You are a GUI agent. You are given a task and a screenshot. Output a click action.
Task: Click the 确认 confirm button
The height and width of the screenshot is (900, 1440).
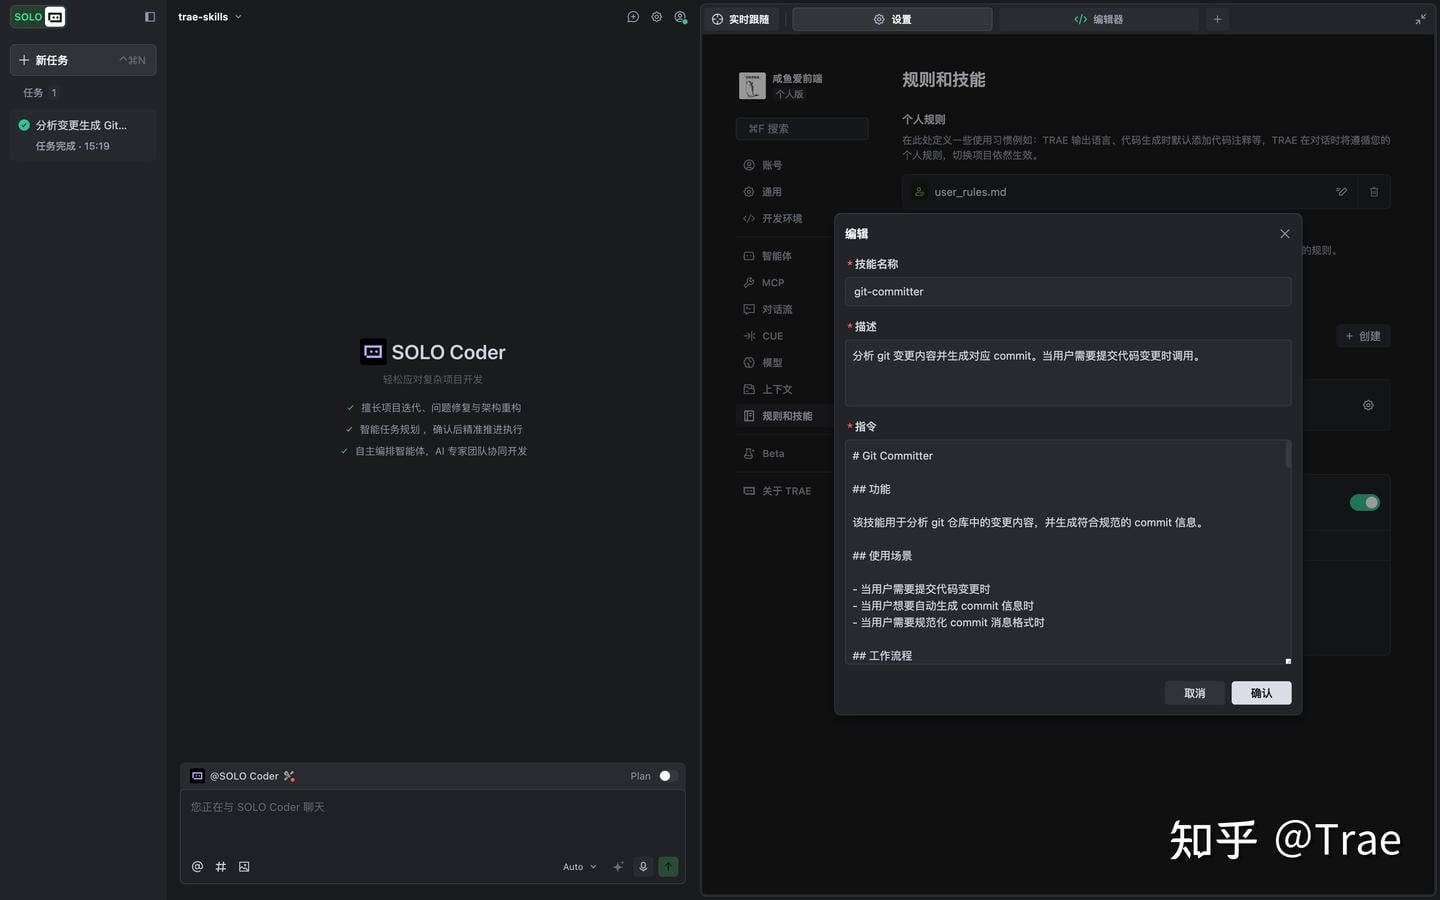click(1261, 693)
